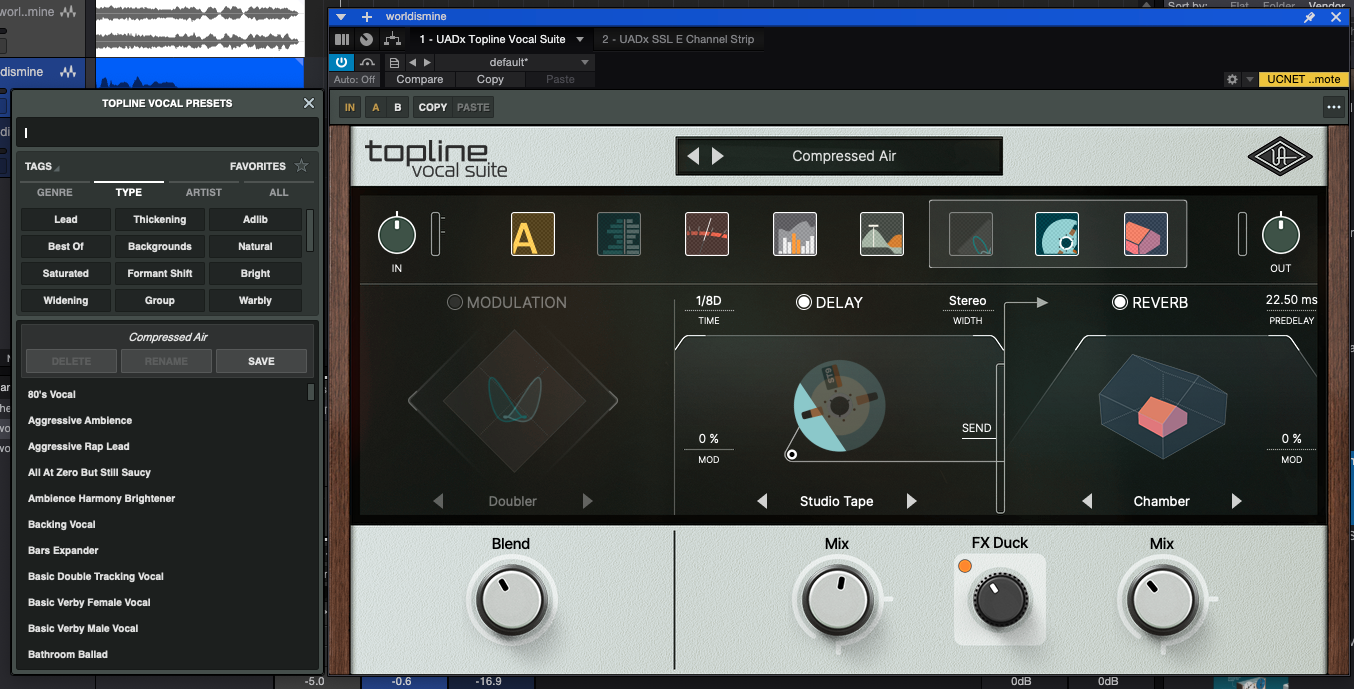Open the plugin window dropdown triangle
This screenshot has height=689, width=1354.
(x=342, y=17)
